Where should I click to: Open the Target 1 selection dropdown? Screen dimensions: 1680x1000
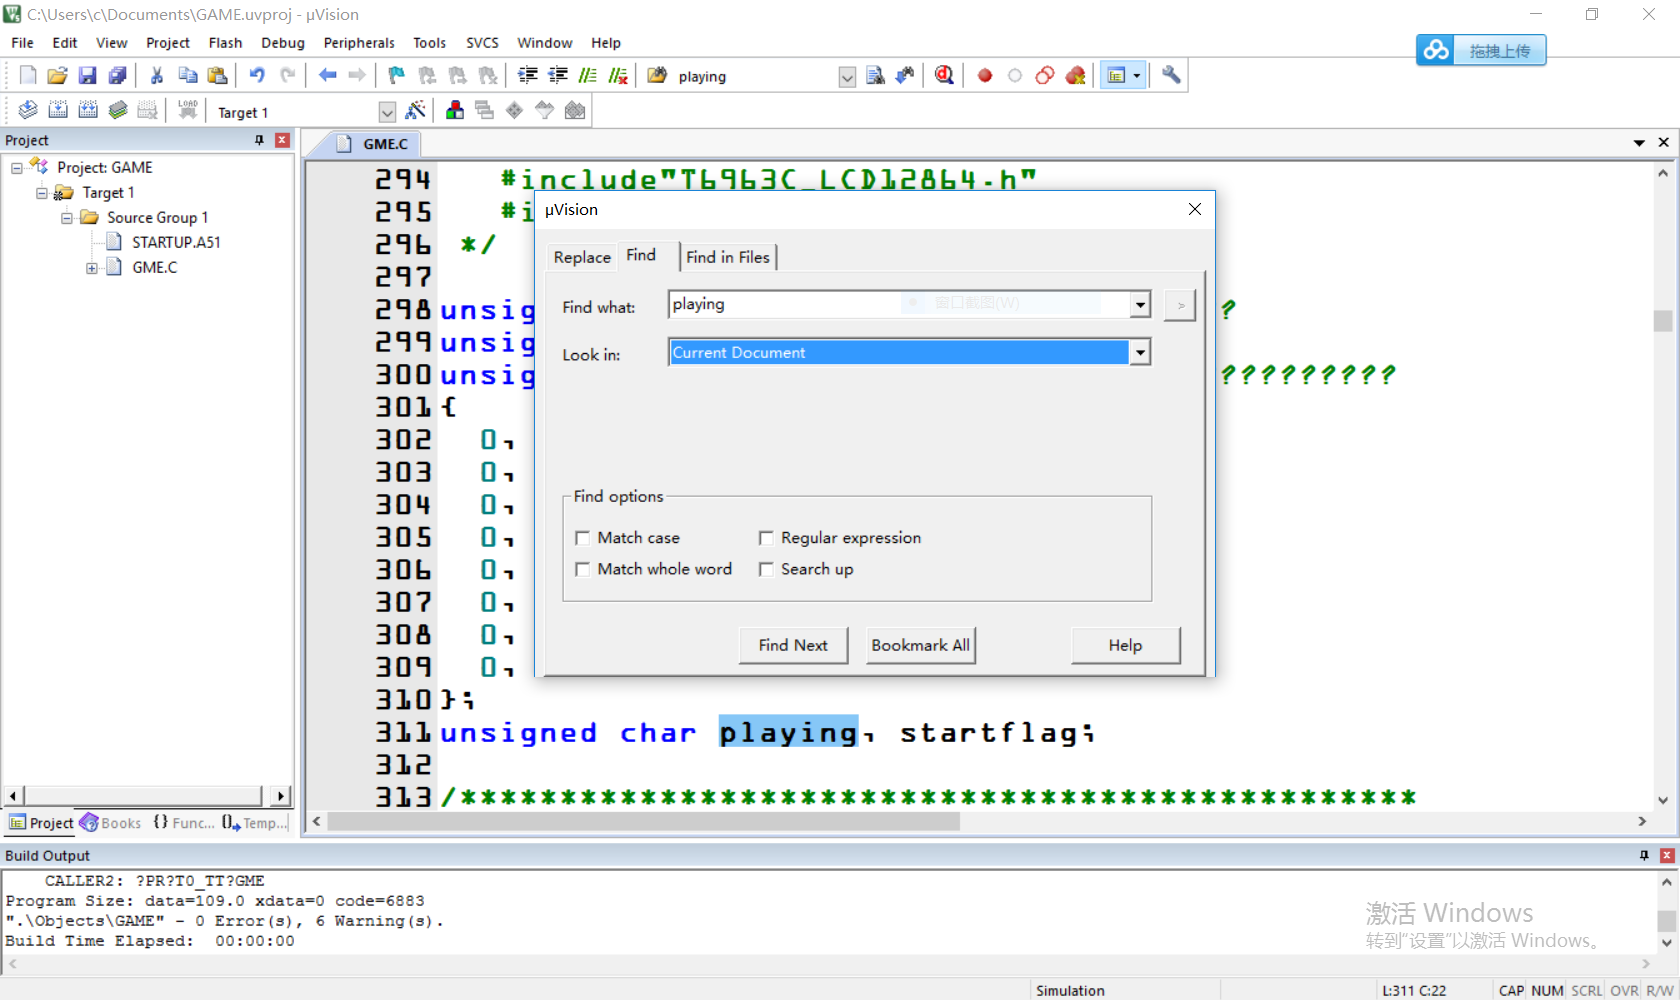tap(387, 112)
